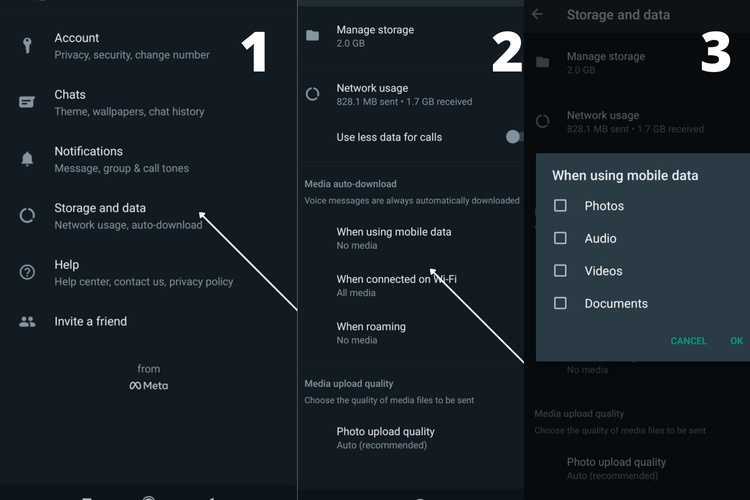Click the Account key icon

pos(27,45)
